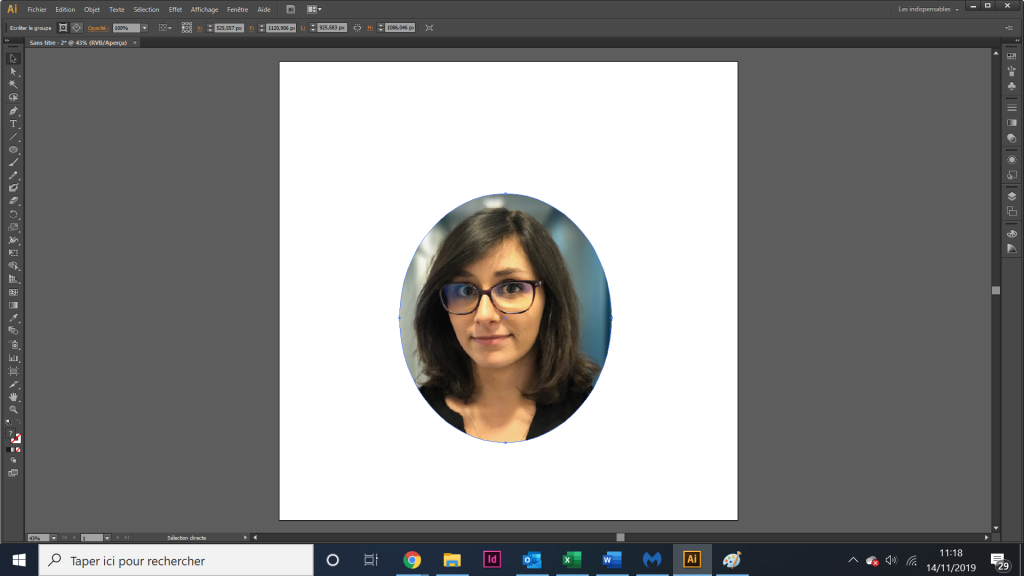
Task: Open the Layers panel icon
Action: click(1012, 196)
